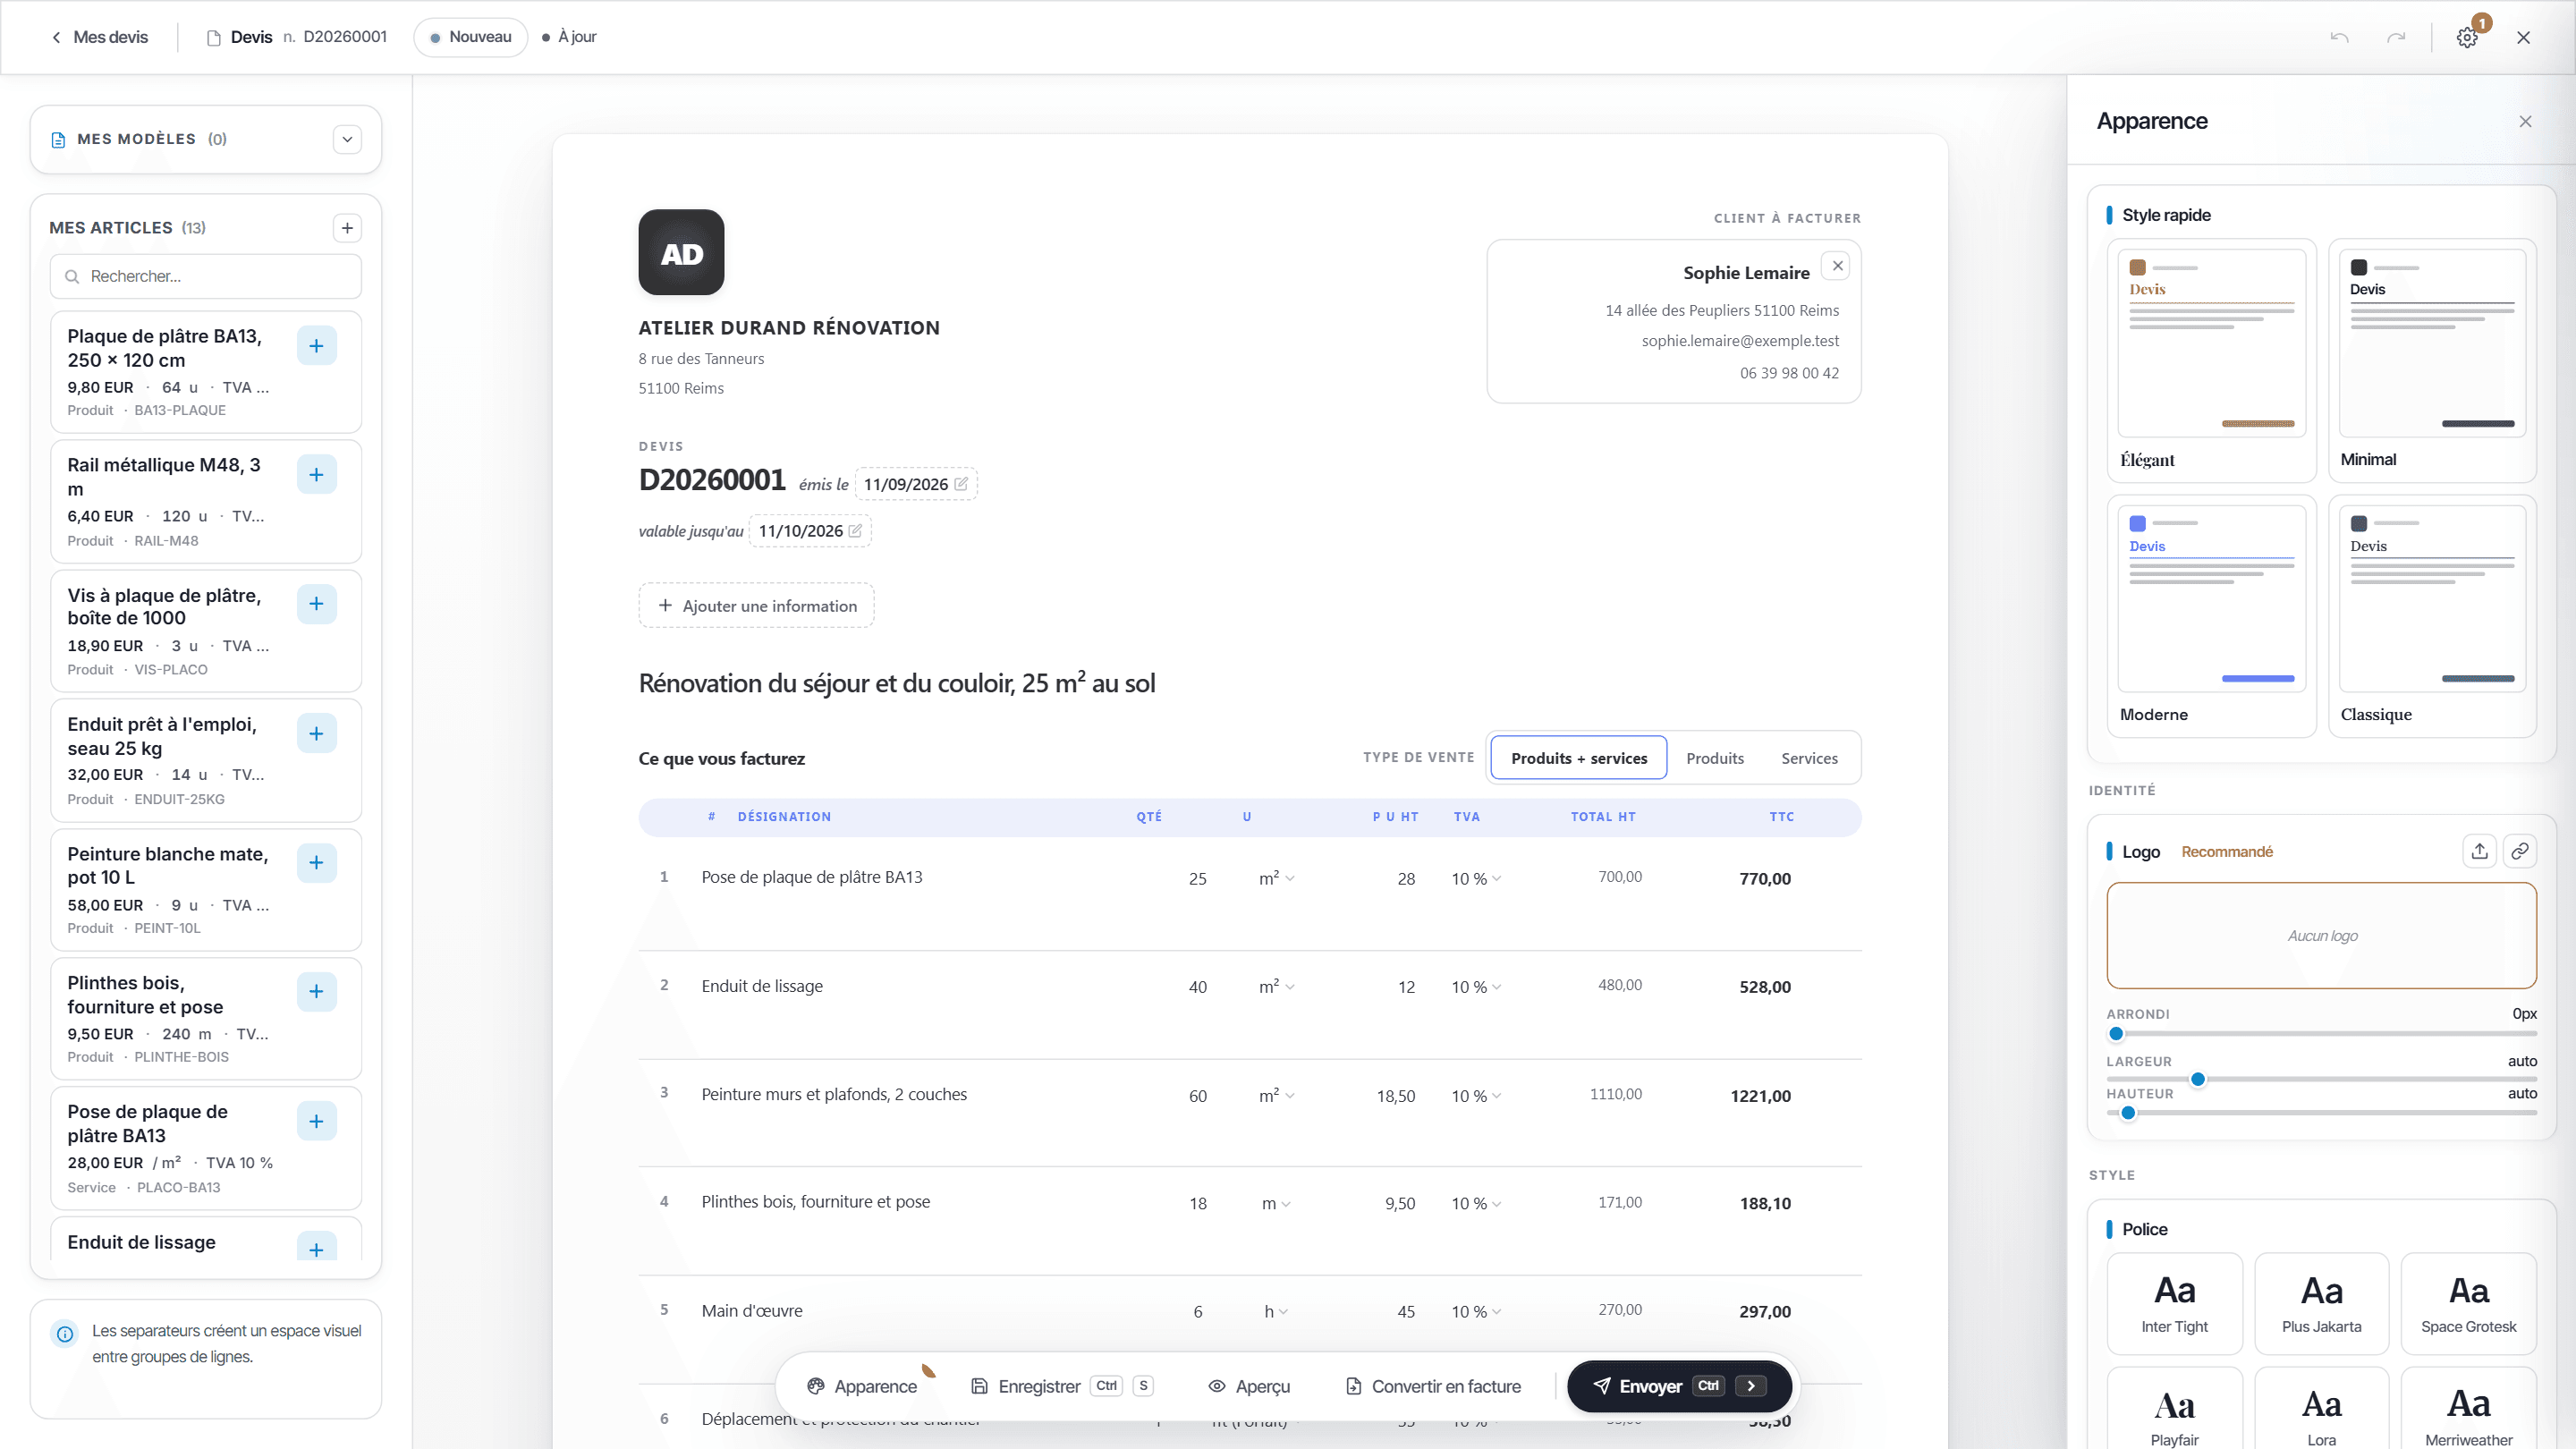This screenshot has height=1449, width=2576.
Task: Select Produits sale type
Action: (1715, 758)
